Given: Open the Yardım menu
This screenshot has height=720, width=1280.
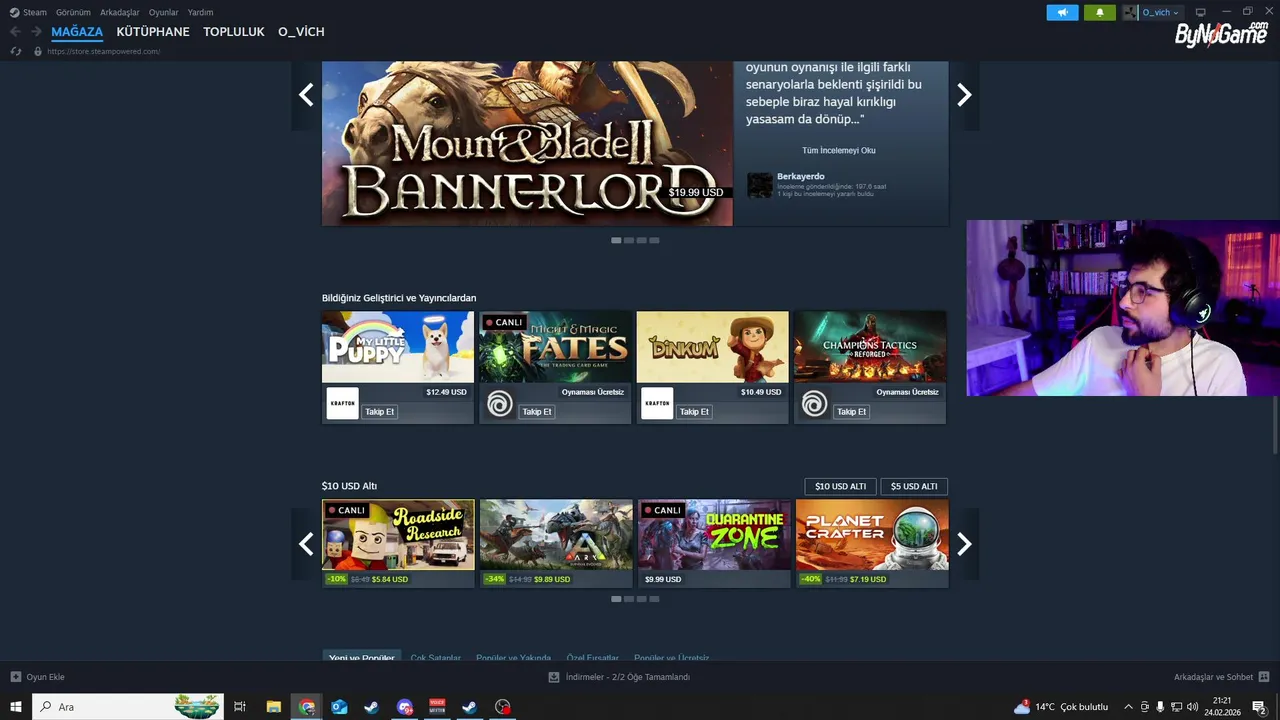Looking at the screenshot, I should [x=200, y=12].
